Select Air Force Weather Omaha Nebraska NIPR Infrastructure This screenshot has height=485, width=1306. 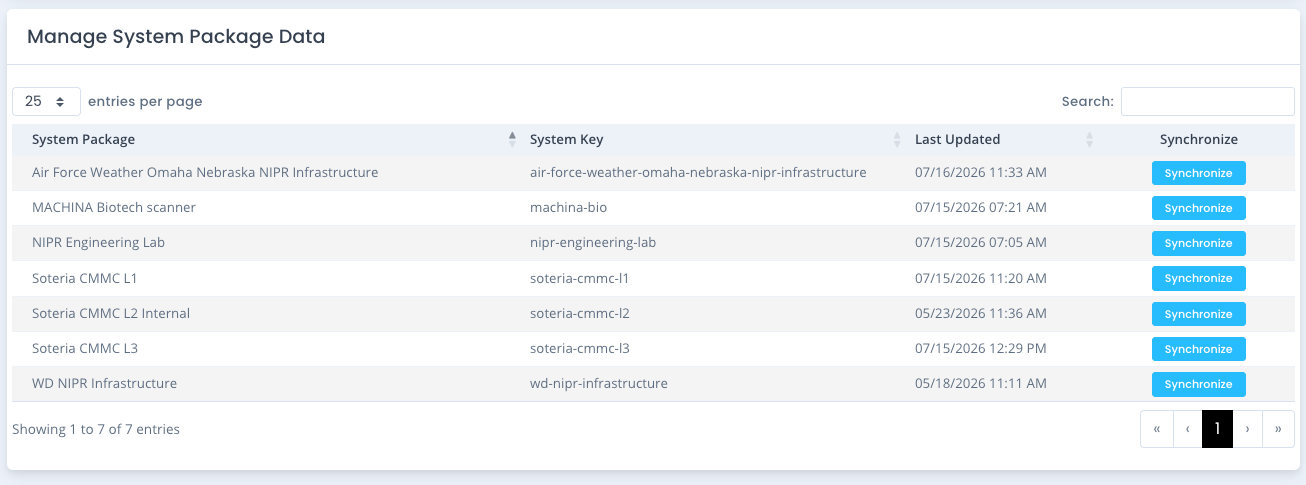pyautogui.click(x=205, y=172)
